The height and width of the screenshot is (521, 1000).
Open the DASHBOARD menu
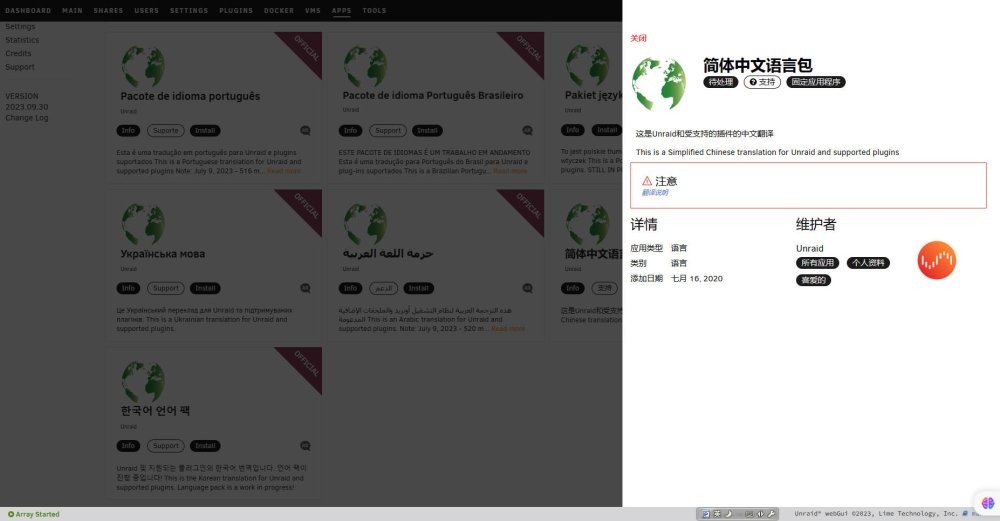pos(28,11)
